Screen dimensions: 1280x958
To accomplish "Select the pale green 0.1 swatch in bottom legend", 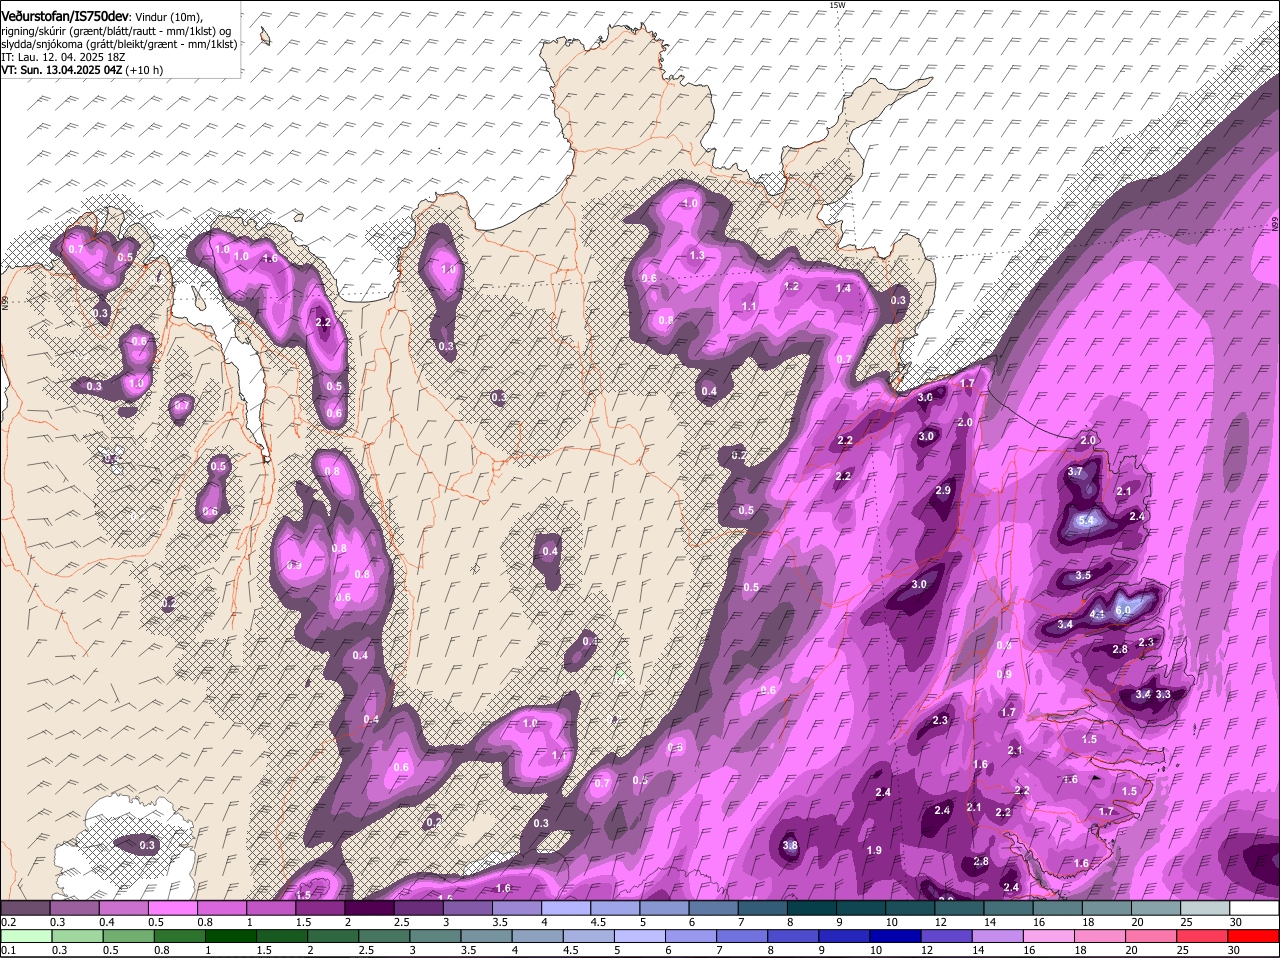I will click(x=25, y=935).
